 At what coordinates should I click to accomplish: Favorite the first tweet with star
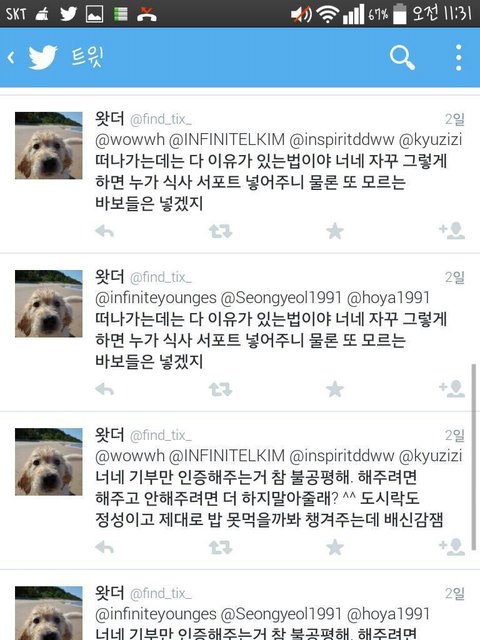tap(335, 231)
